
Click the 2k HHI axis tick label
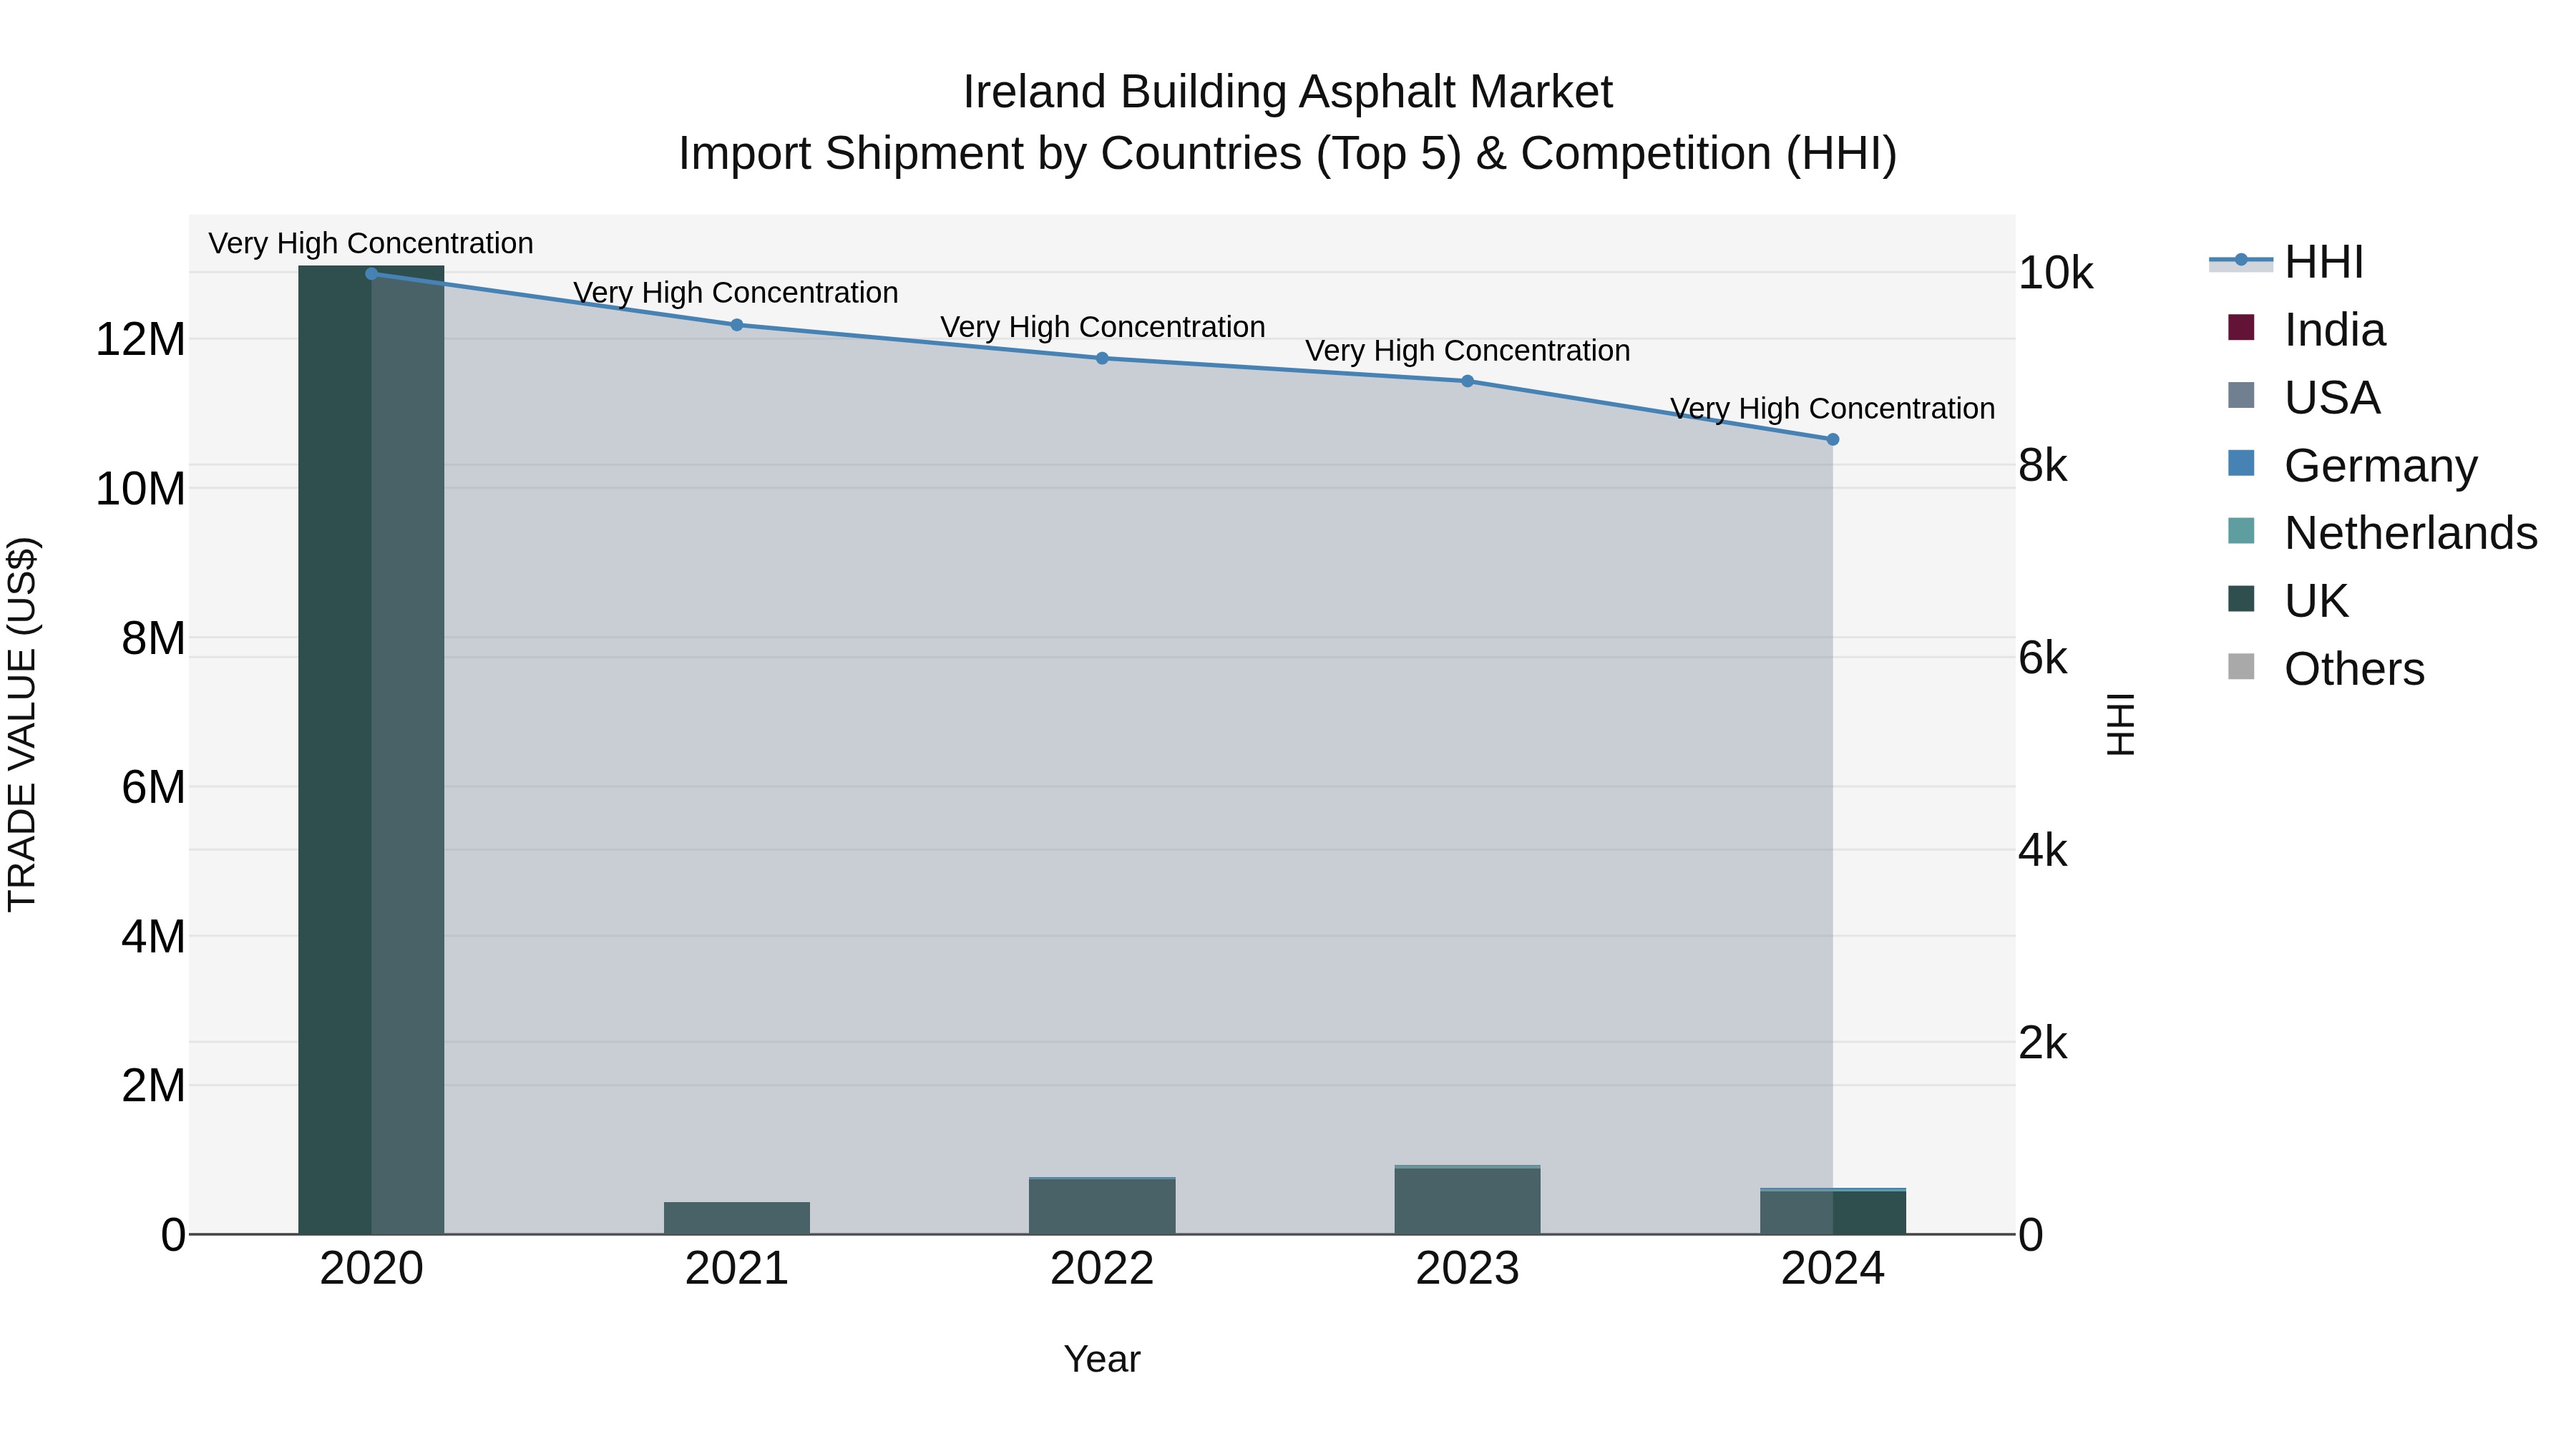[x=2043, y=1043]
